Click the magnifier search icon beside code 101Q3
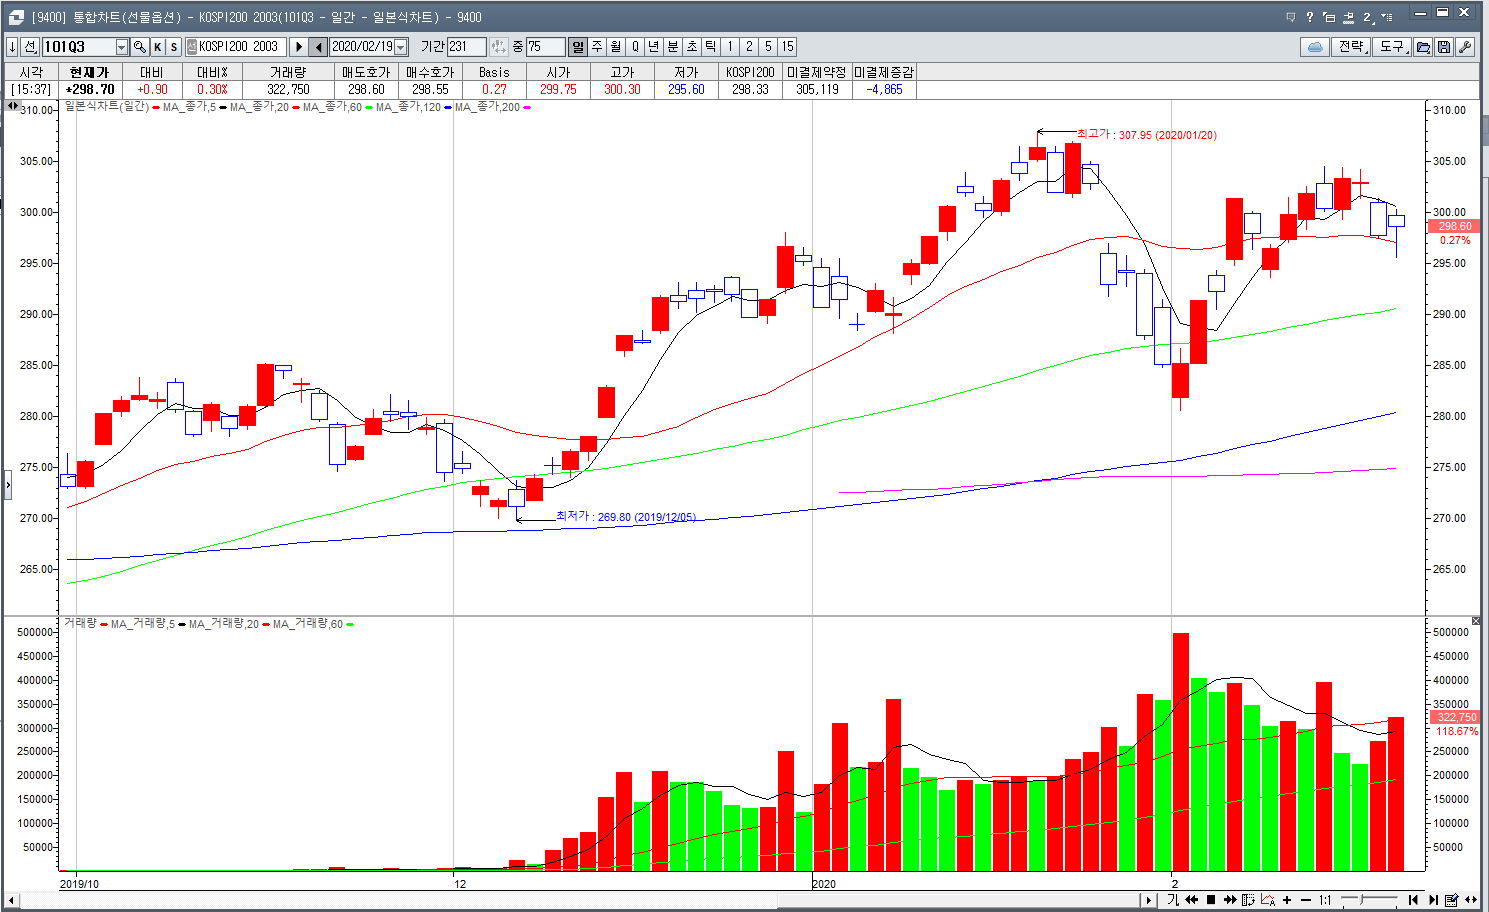This screenshot has width=1489, height=912. coord(140,47)
